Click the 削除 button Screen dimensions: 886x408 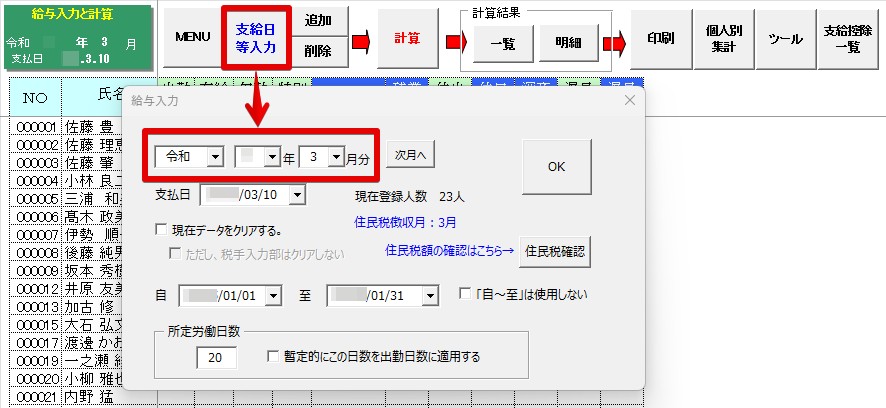319,52
